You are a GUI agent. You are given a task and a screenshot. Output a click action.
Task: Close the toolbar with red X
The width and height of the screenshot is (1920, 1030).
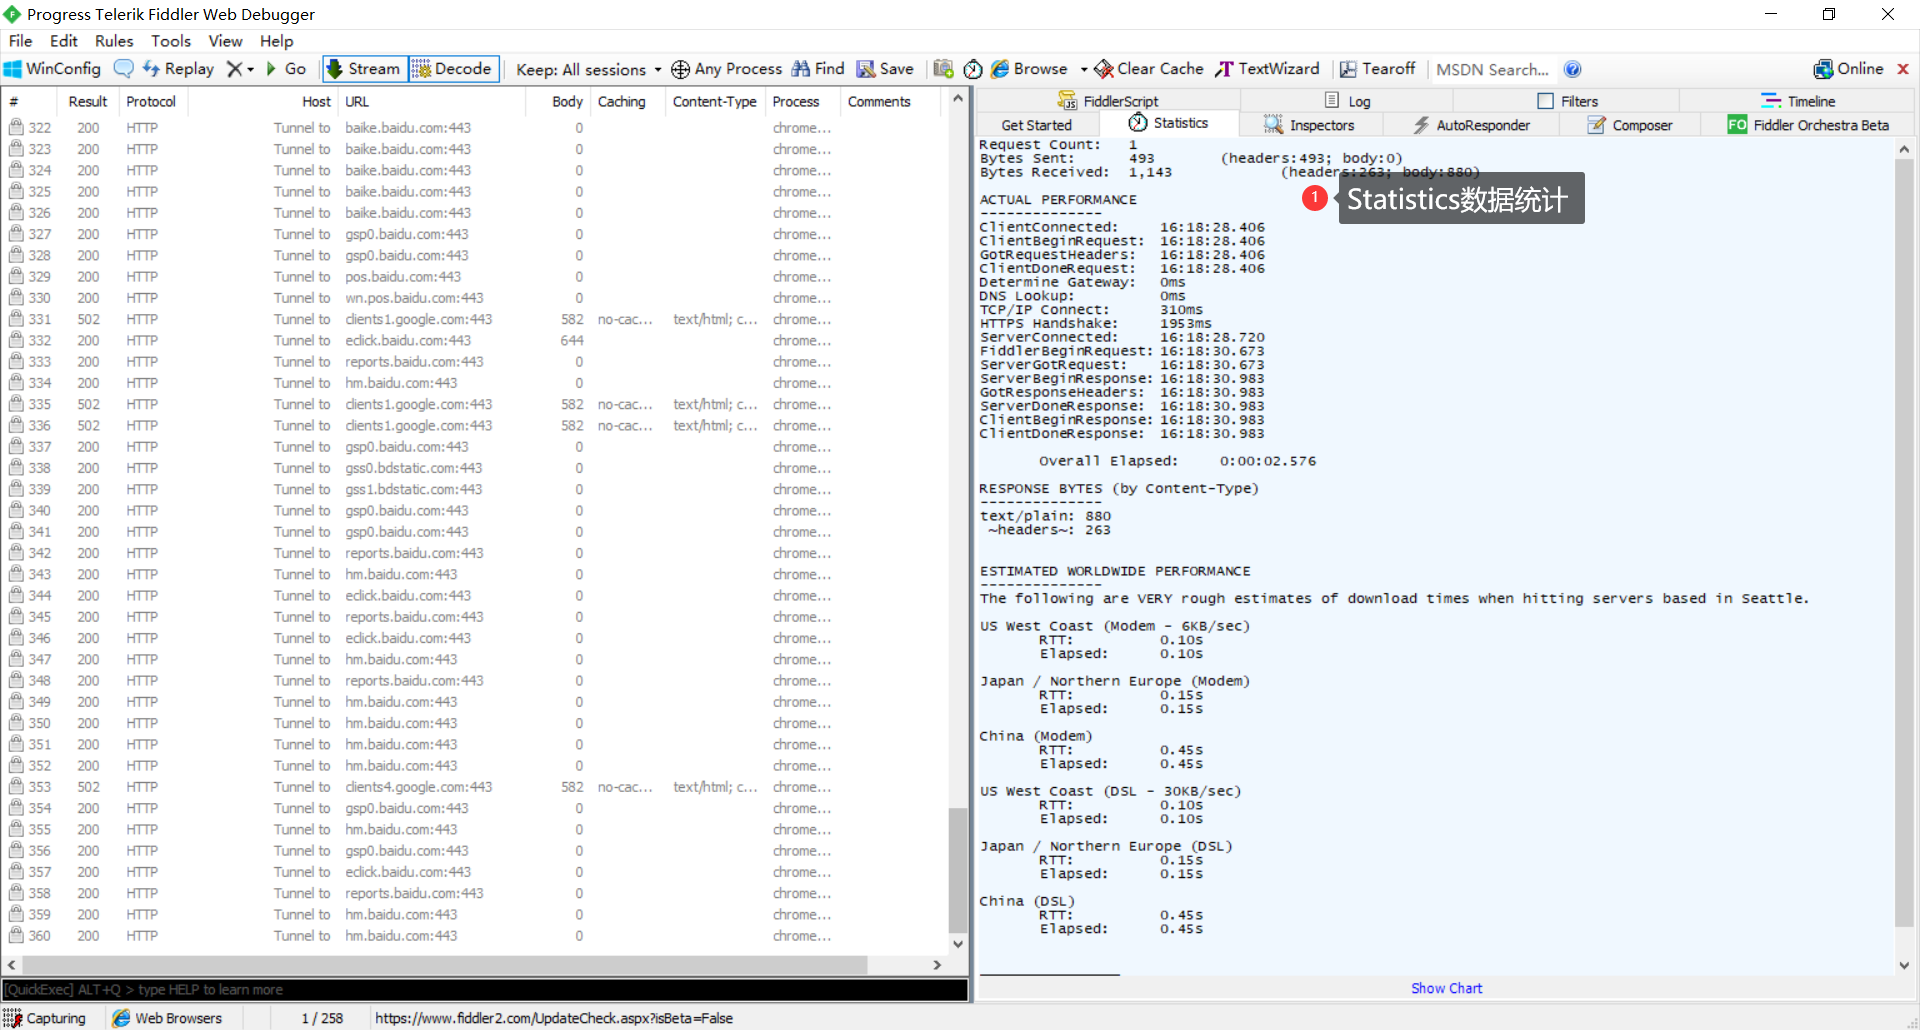tap(1903, 69)
